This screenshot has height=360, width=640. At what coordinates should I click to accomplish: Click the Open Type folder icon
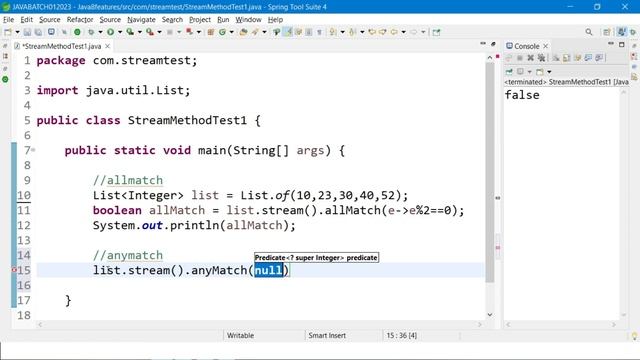(243, 32)
